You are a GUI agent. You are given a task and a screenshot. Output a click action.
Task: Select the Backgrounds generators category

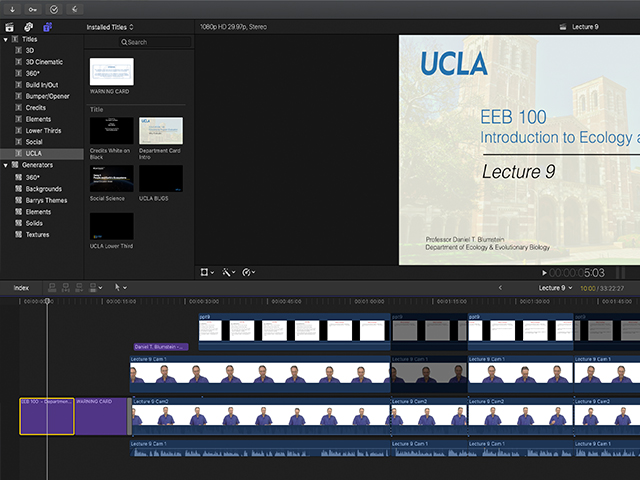click(x=43, y=188)
